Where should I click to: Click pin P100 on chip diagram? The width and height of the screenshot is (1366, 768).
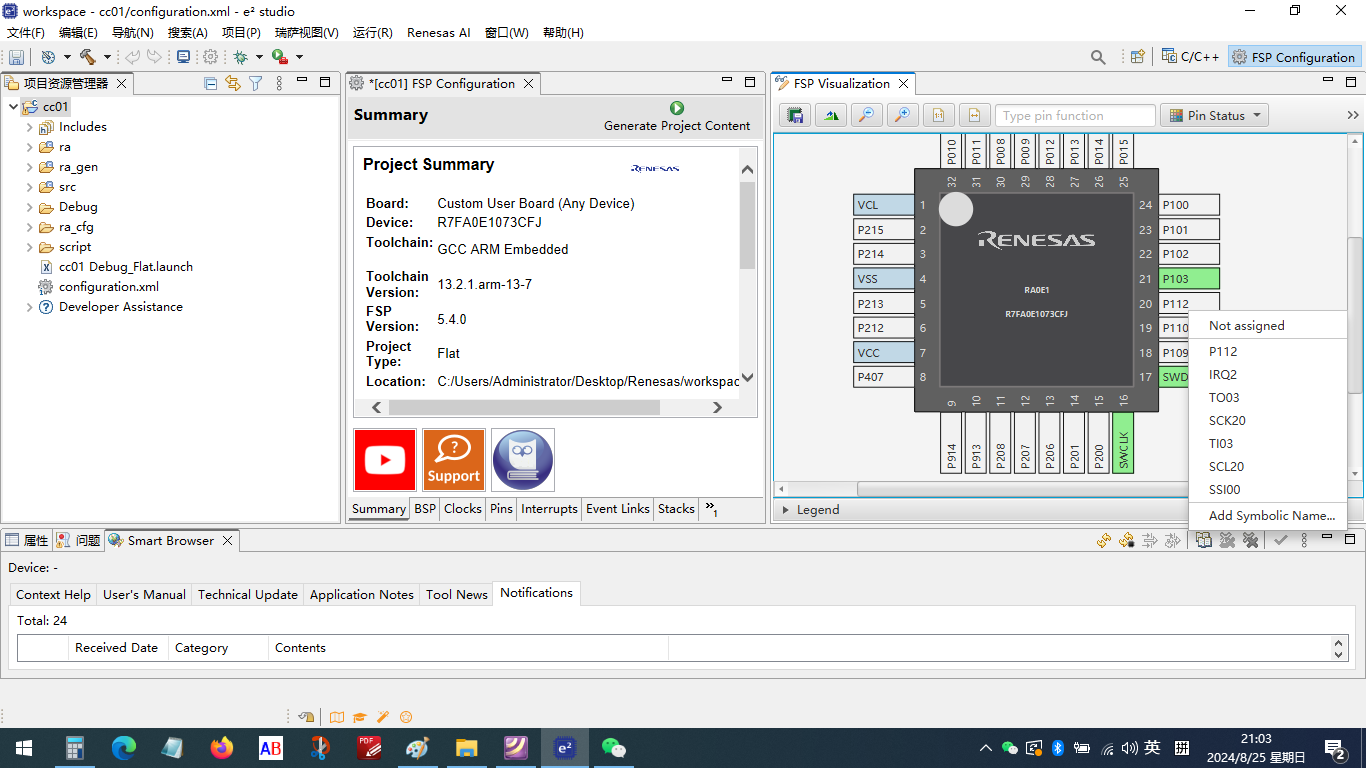tap(1189, 205)
